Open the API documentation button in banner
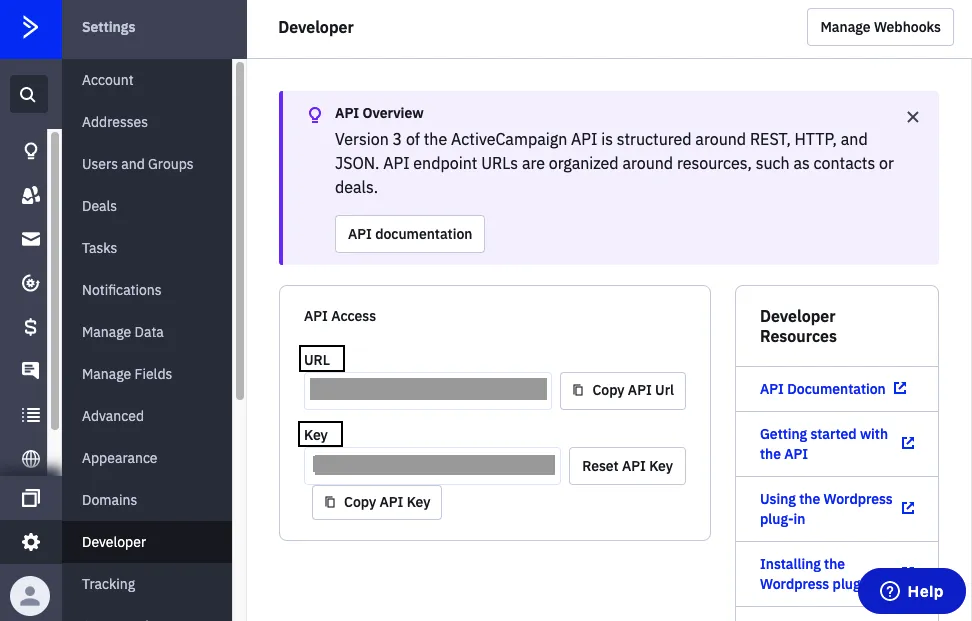This screenshot has height=621, width=972. pyautogui.click(x=410, y=234)
